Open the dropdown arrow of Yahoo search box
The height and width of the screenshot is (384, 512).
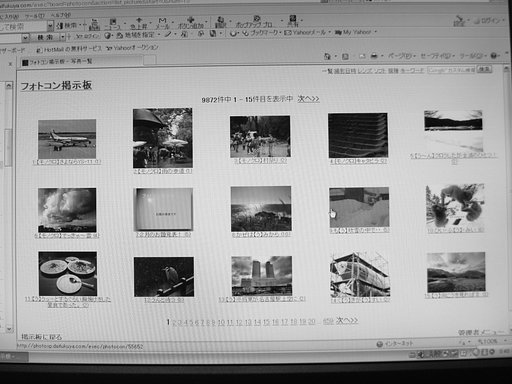[25, 38]
